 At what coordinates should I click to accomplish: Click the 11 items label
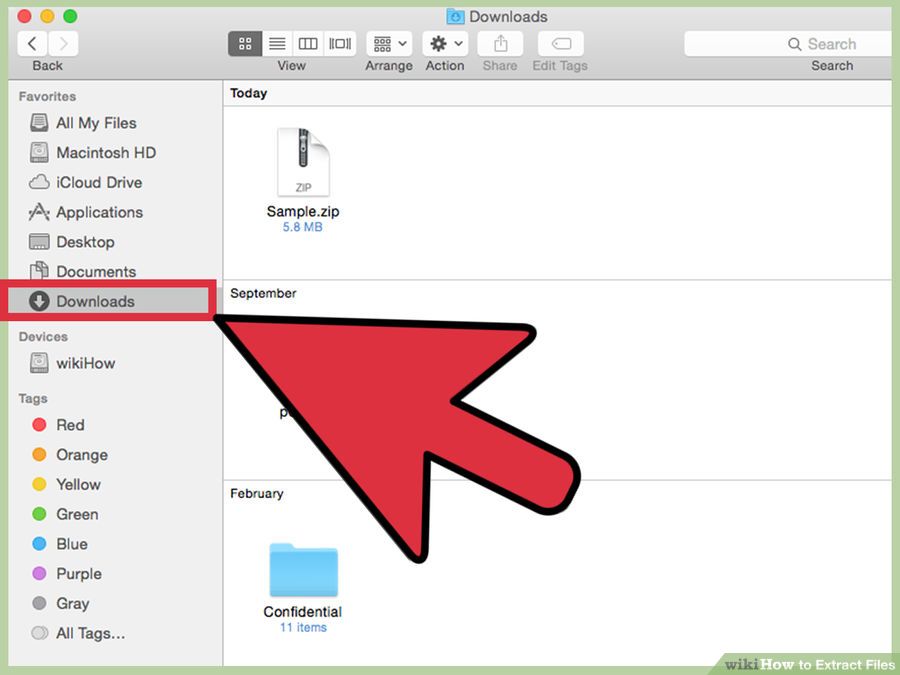[303, 627]
